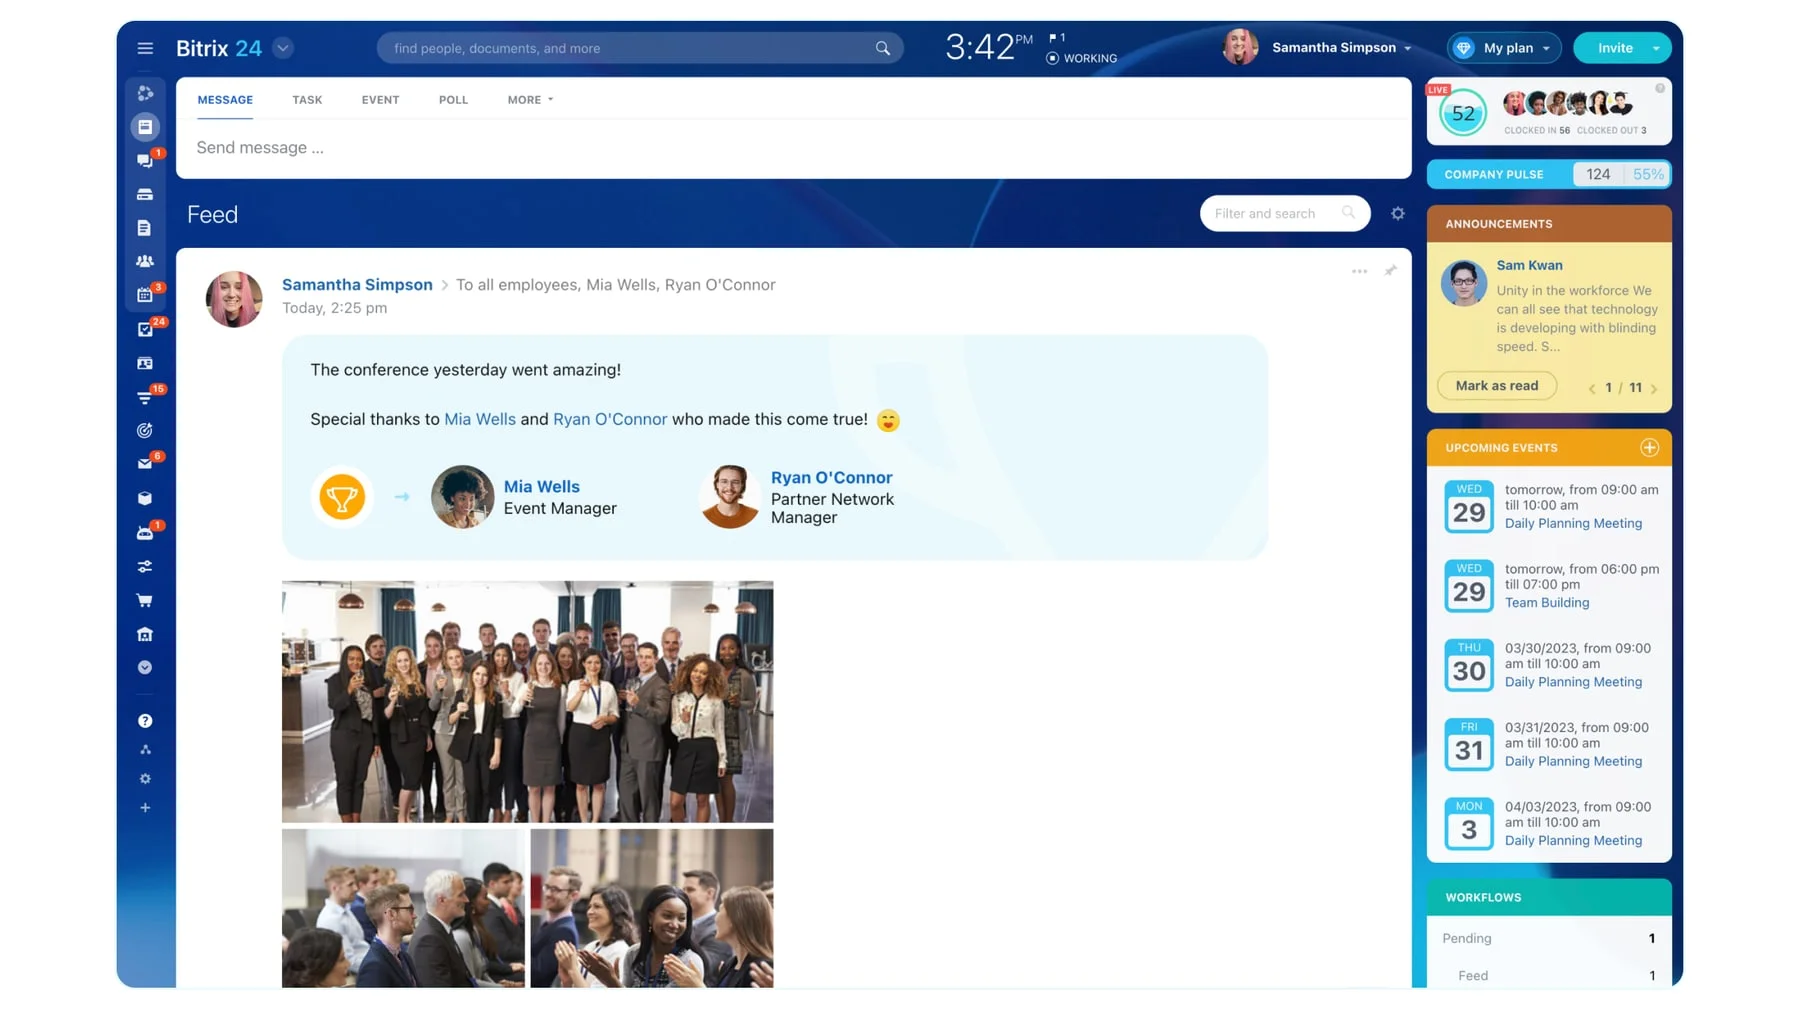Open the workgroups people icon in sidebar
Viewport: 1800px width, 1019px height.
click(x=145, y=261)
